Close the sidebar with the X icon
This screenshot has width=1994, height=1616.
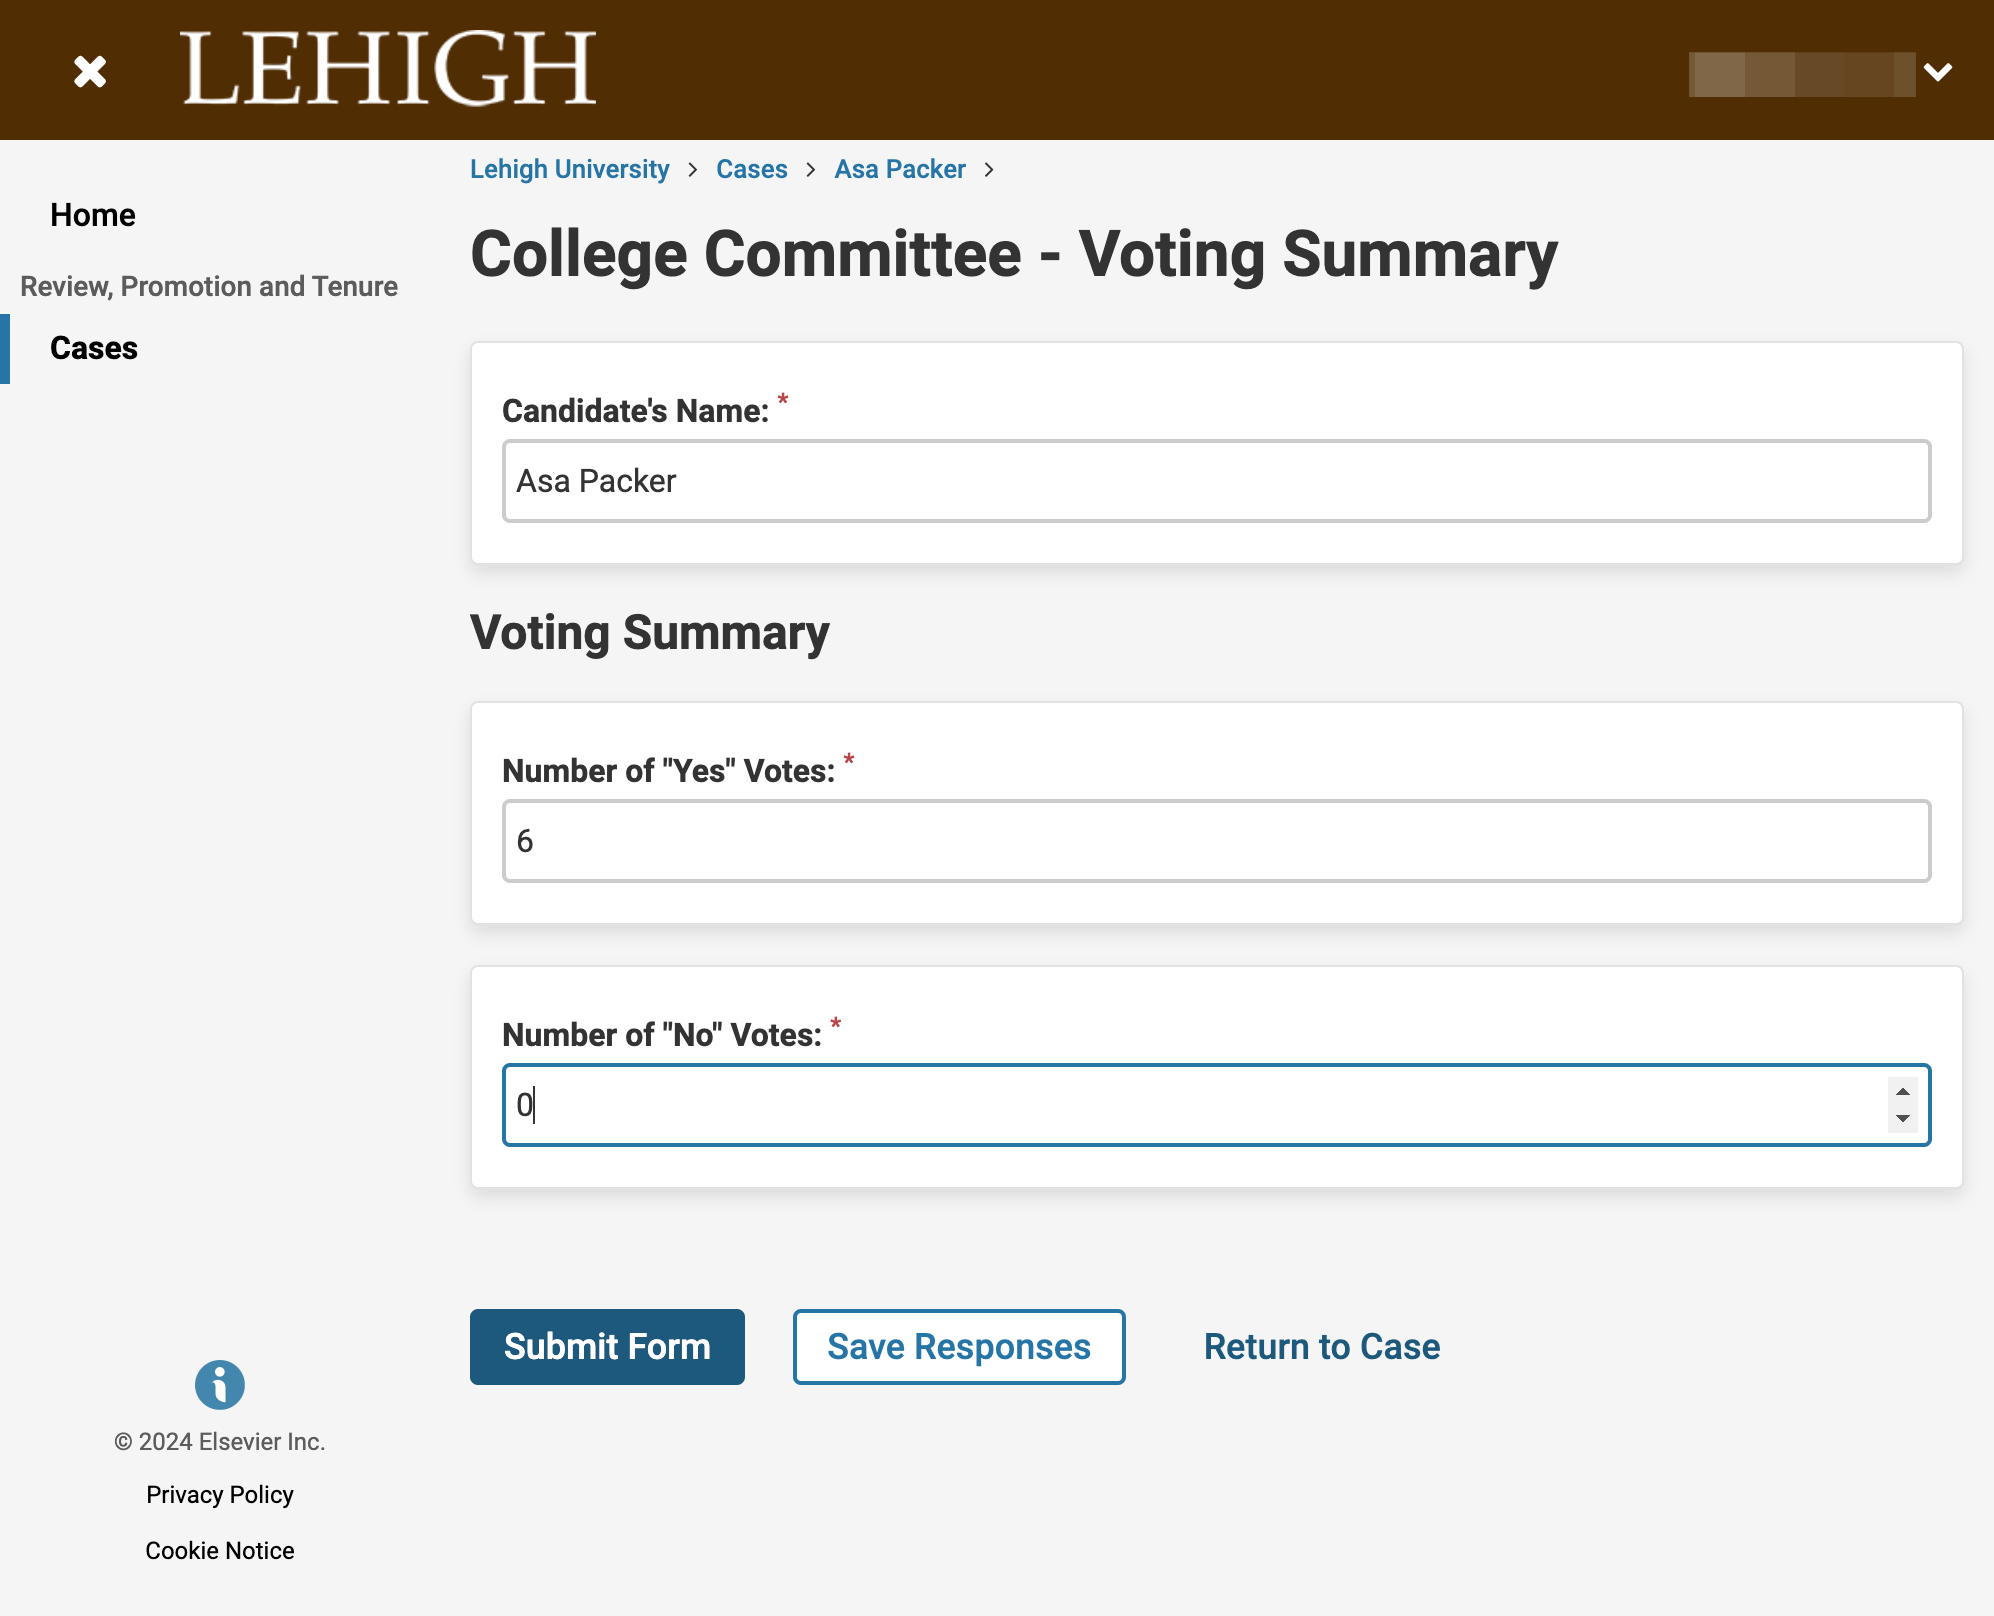(90, 71)
